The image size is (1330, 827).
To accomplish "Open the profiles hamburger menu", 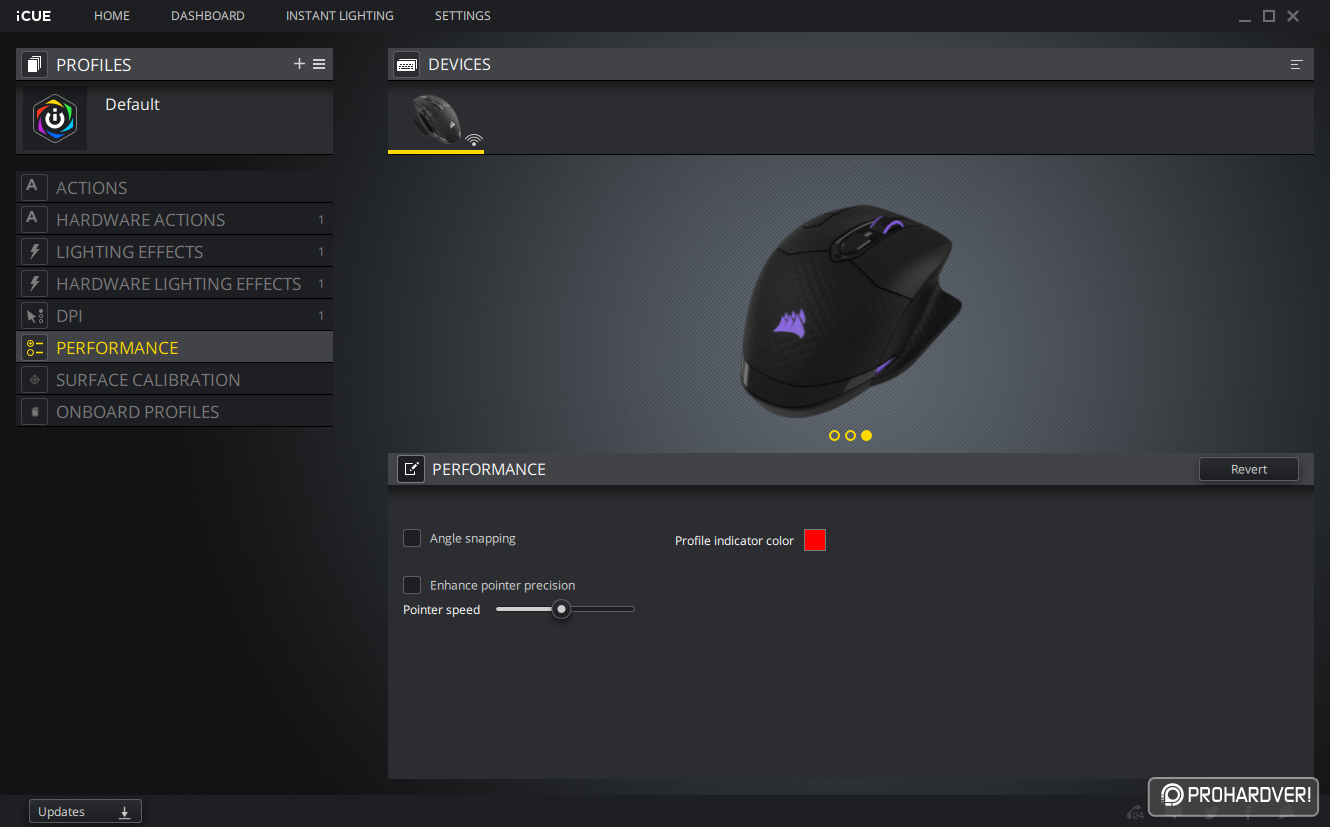I will tap(319, 64).
